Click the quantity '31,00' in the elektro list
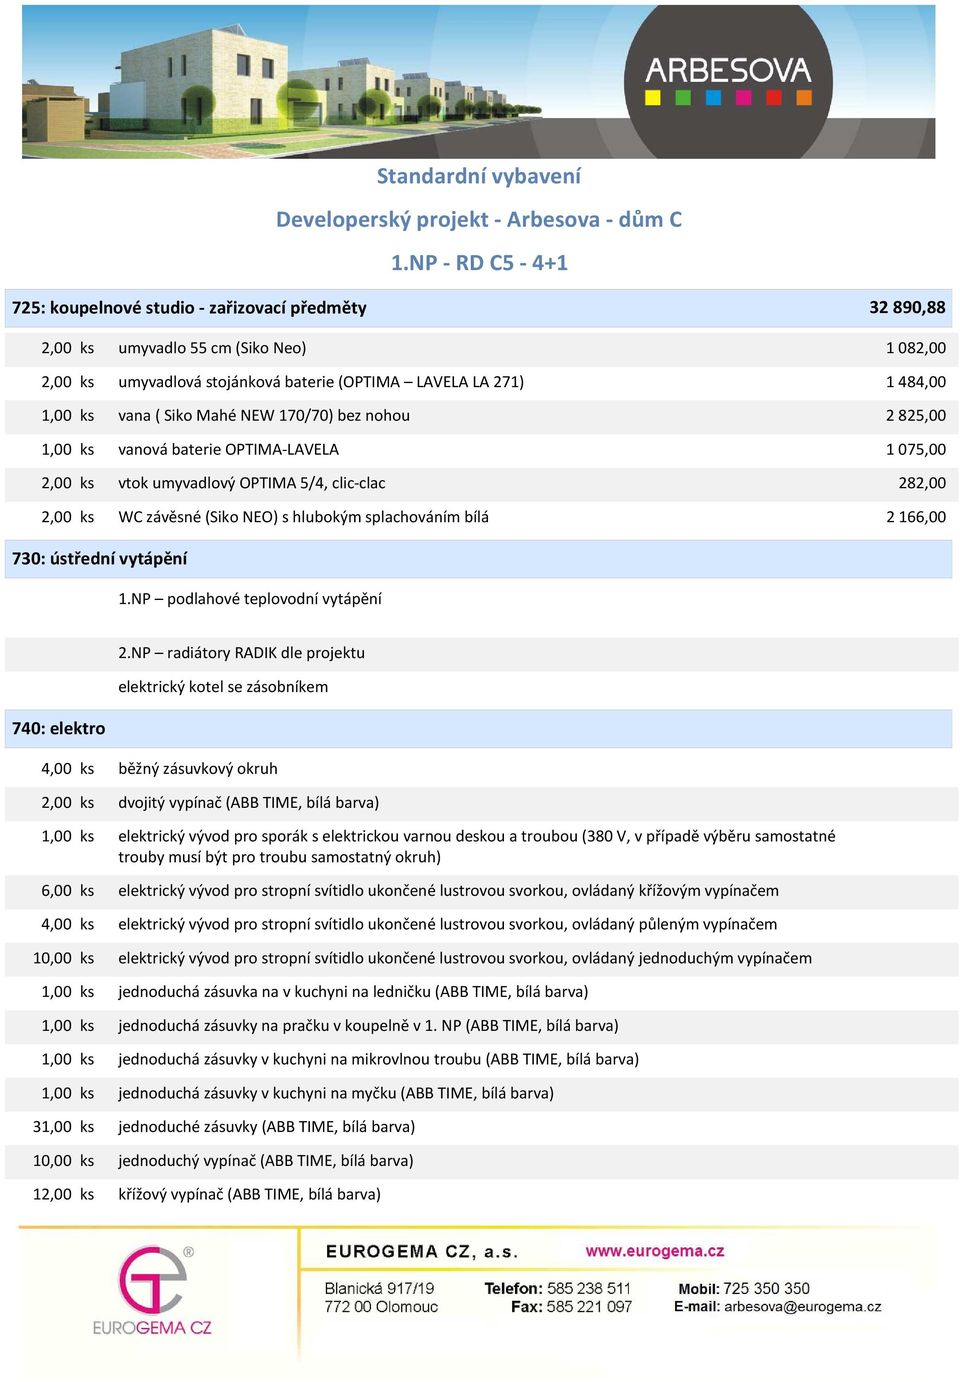This screenshot has width=960, height=1382. [52, 1127]
